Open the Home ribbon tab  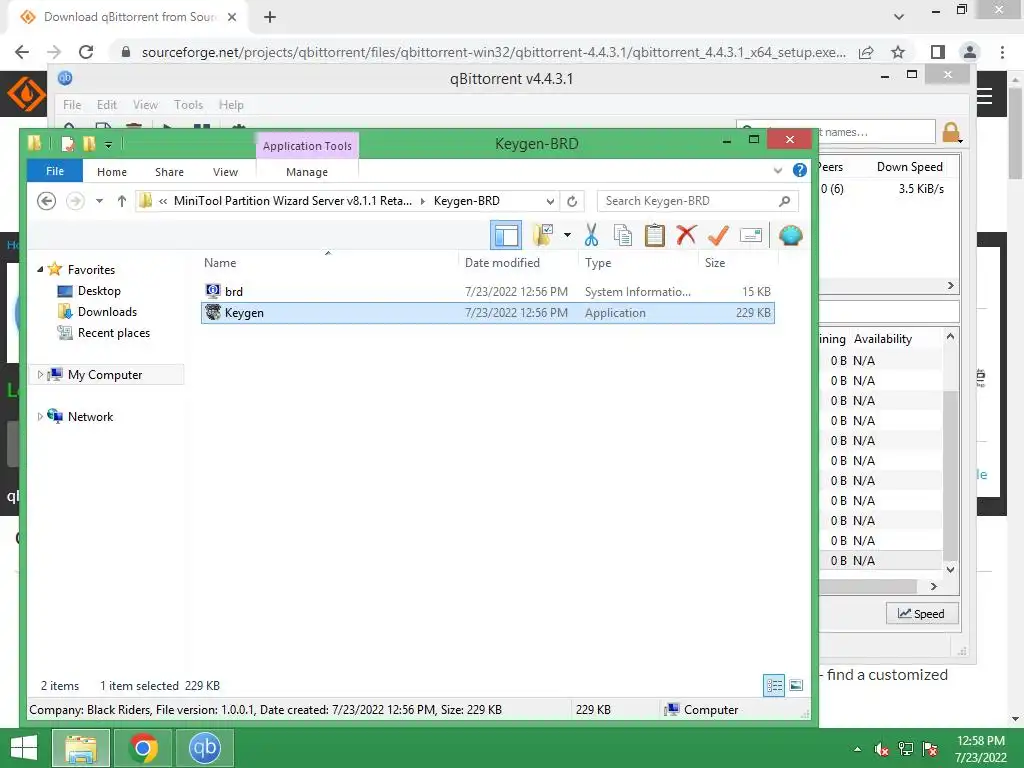pos(112,172)
